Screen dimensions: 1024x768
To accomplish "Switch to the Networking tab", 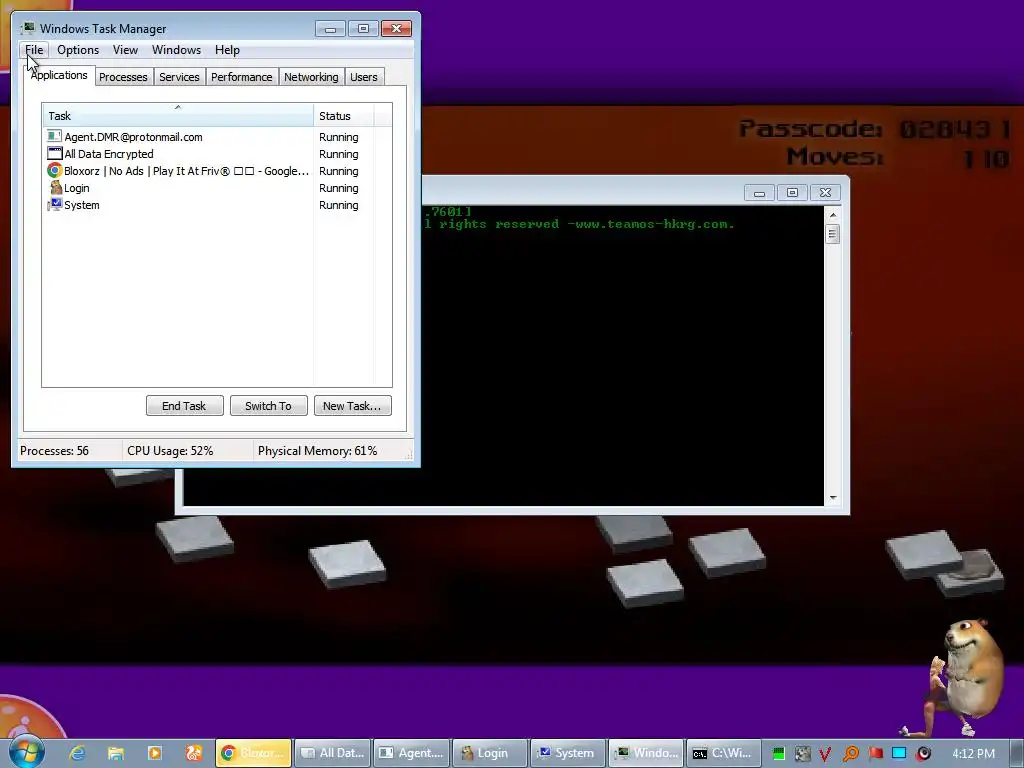I will pyautogui.click(x=311, y=77).
